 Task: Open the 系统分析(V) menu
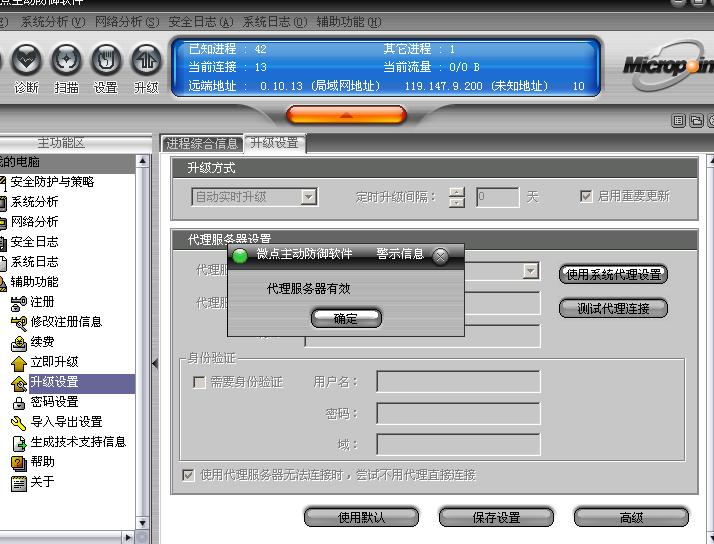click(x=53, y=22)
